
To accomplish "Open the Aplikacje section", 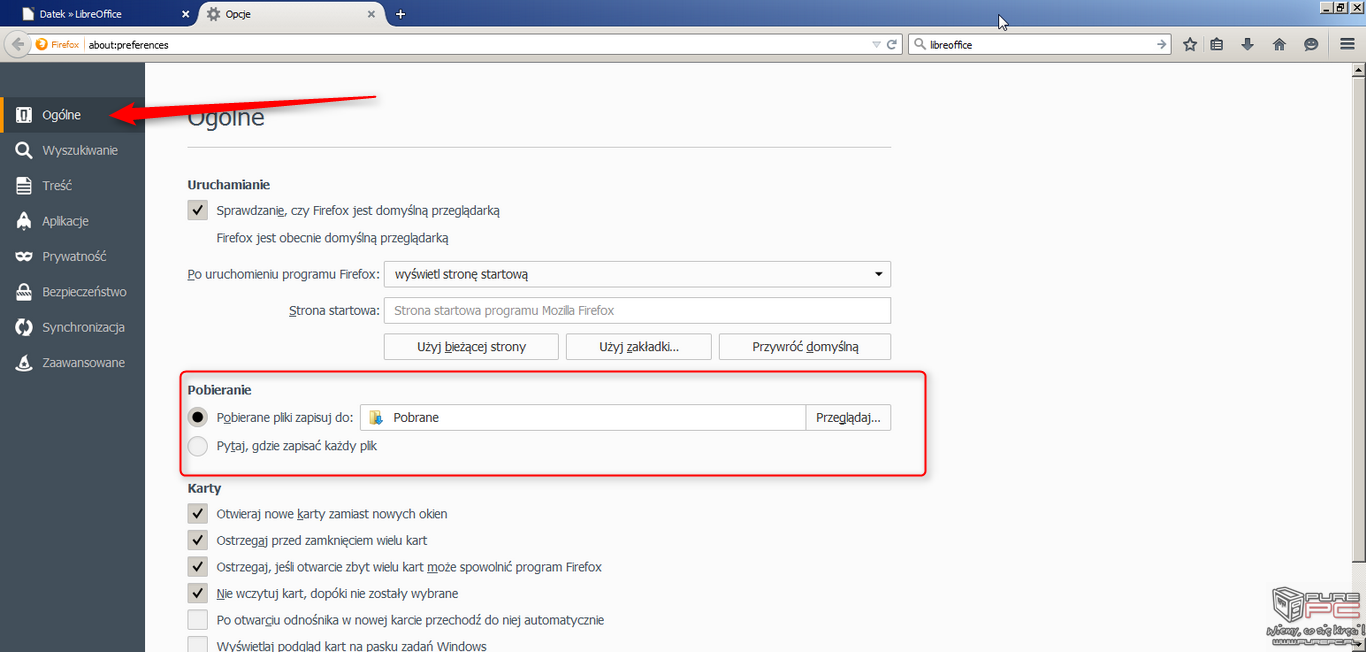I will 72,221.
